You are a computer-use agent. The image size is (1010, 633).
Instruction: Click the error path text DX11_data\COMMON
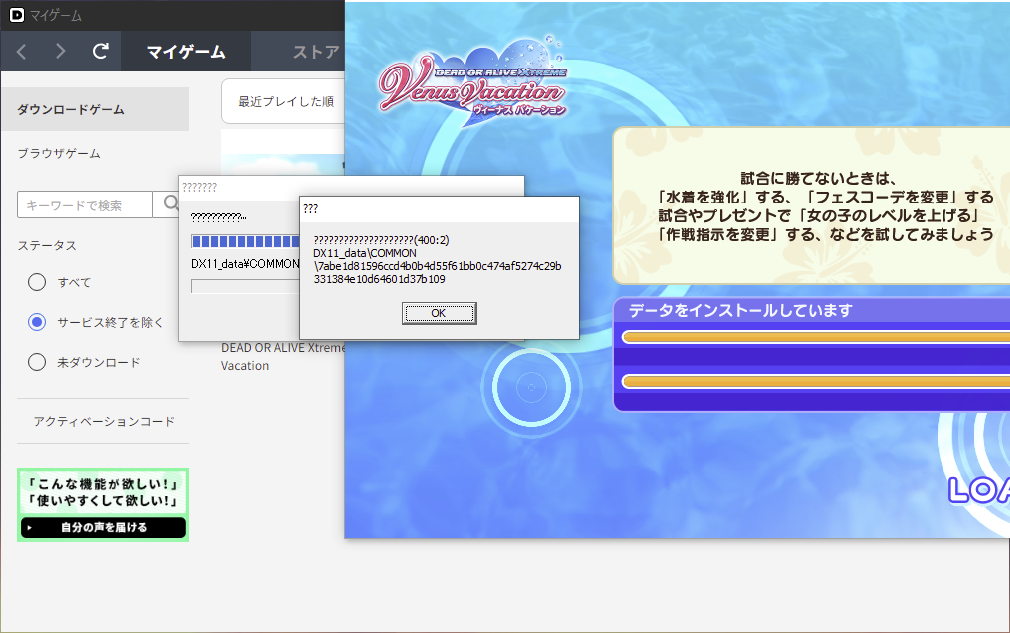tap(365, 253)
